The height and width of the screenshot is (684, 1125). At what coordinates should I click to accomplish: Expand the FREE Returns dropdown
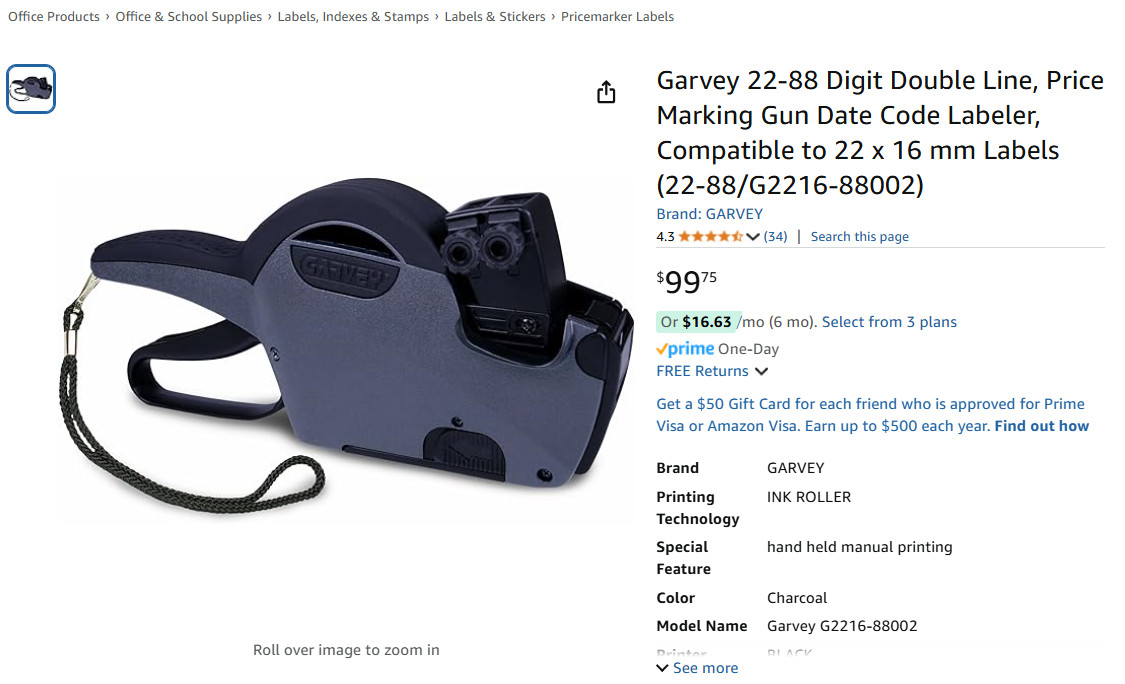712,371
